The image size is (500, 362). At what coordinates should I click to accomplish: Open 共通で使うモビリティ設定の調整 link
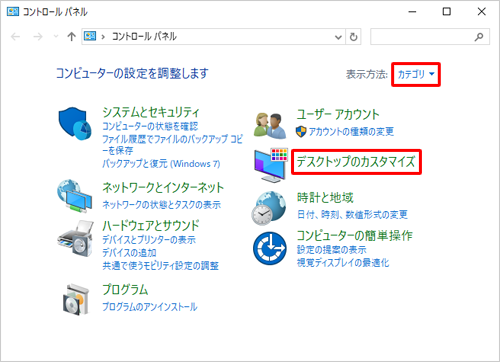click(x=160, y=266)
